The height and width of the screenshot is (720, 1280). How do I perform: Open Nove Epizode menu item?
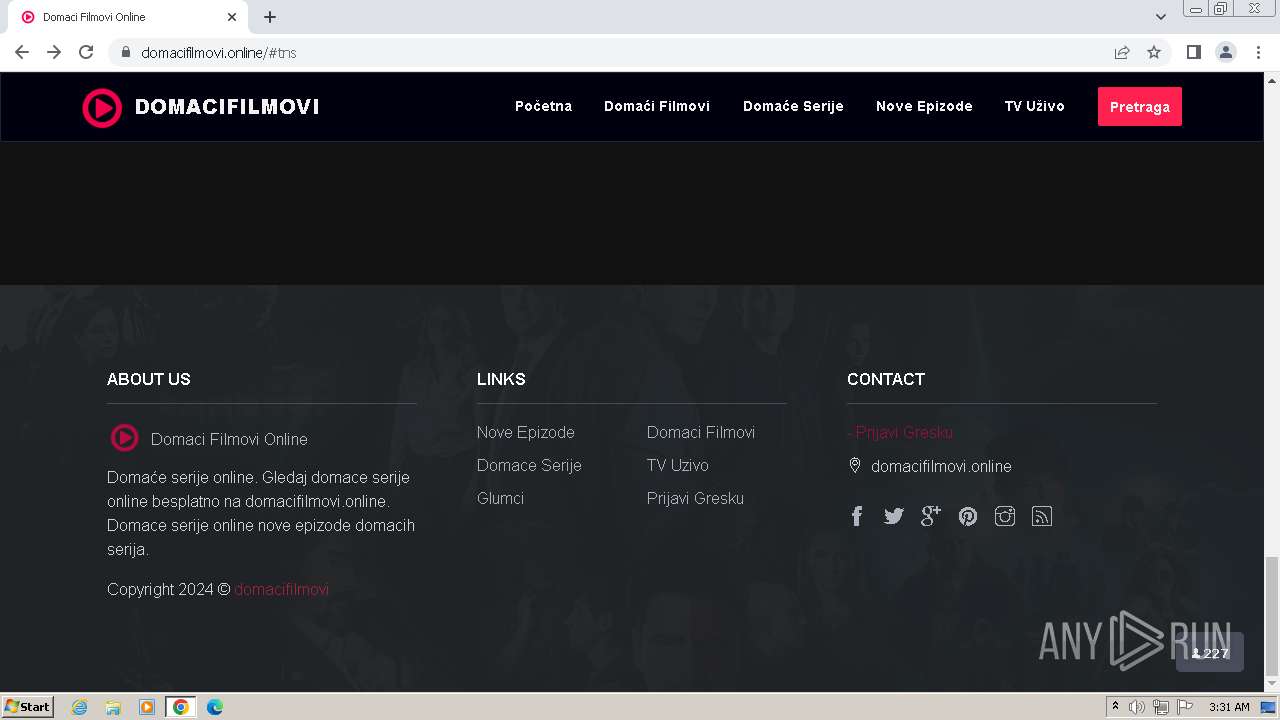coord(924,106)
